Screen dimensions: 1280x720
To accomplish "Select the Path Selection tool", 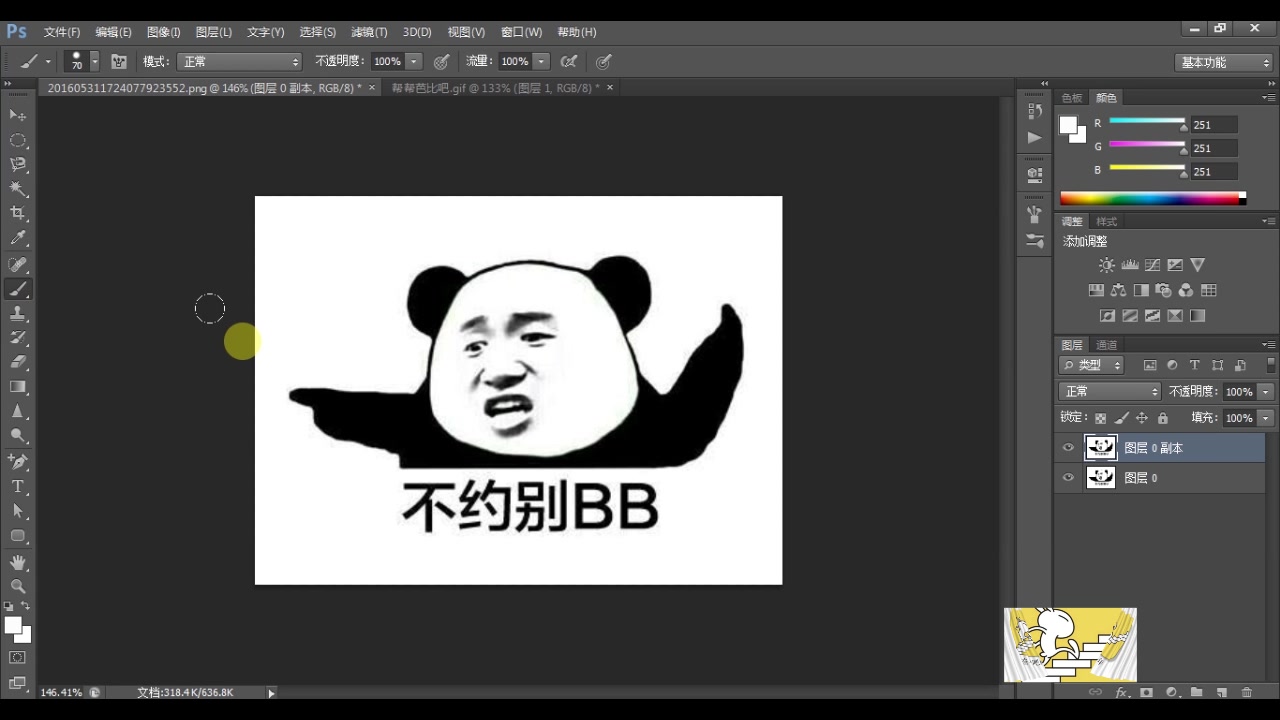I will (x=18, y=511).
